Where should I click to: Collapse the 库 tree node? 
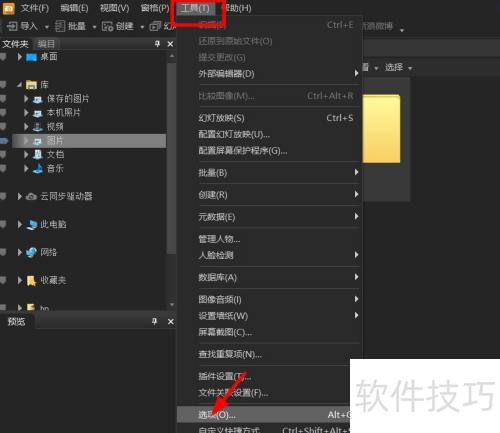(x=19, y=85)
